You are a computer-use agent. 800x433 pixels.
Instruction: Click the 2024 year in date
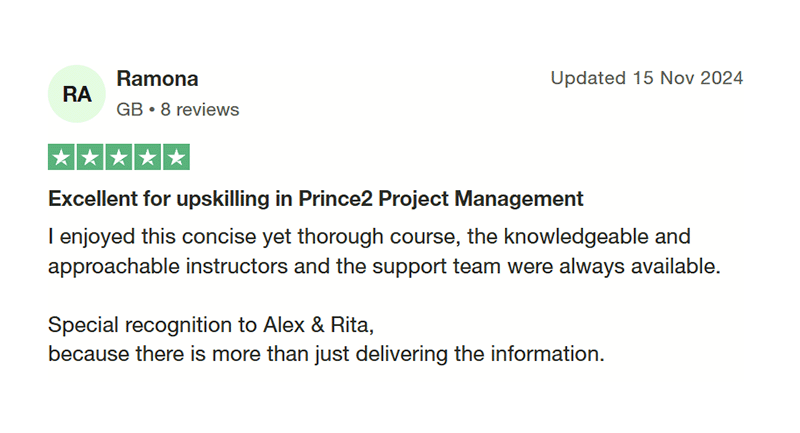(x=721, y=78)
